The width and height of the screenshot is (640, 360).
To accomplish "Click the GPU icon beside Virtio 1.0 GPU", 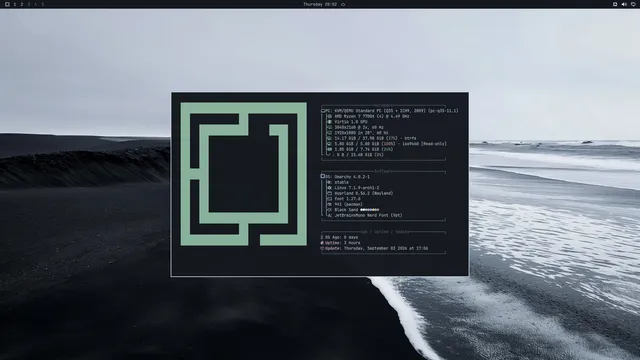I will 329,122.
